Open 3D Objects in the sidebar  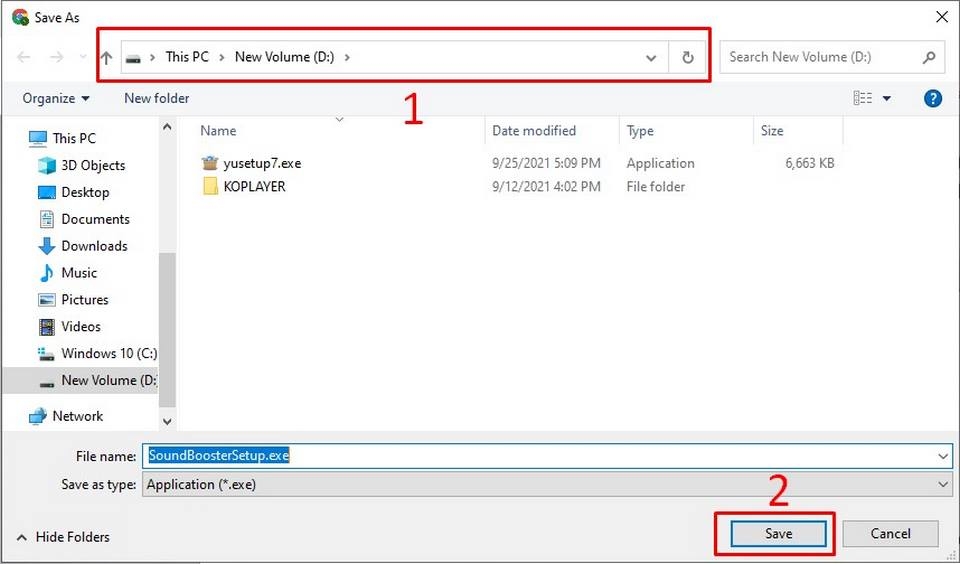pos(93,165)
